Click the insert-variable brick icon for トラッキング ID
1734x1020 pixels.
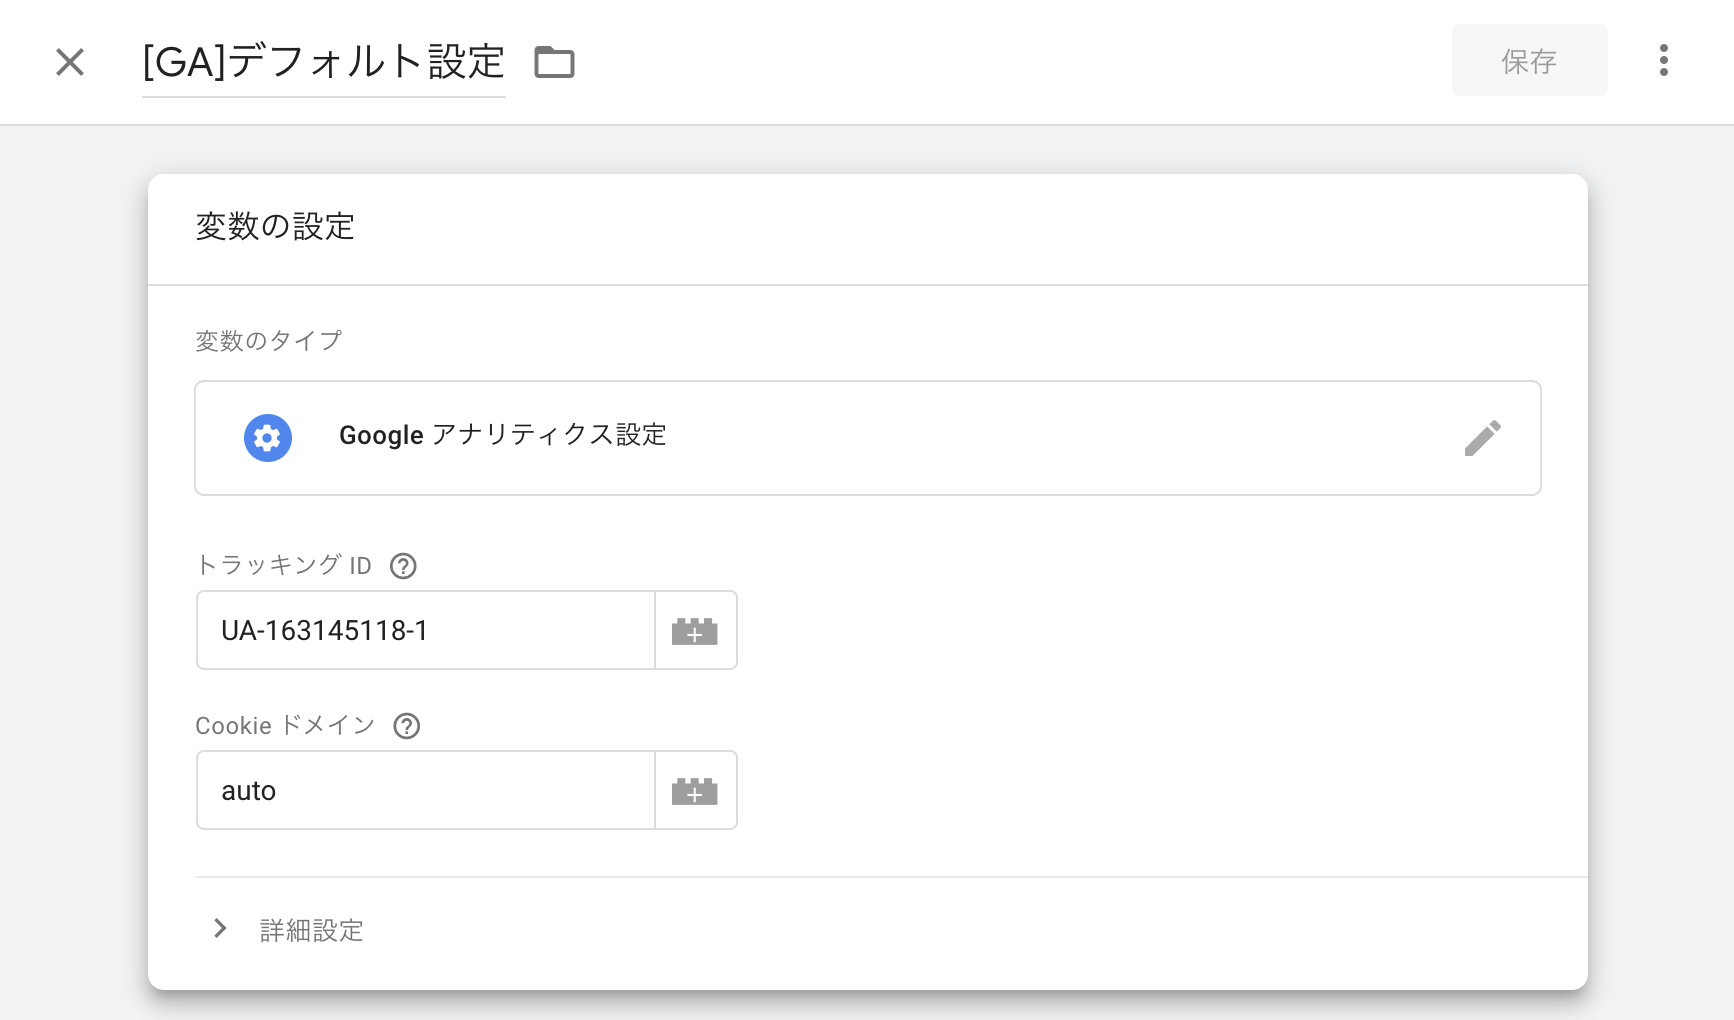pos(695,630)
